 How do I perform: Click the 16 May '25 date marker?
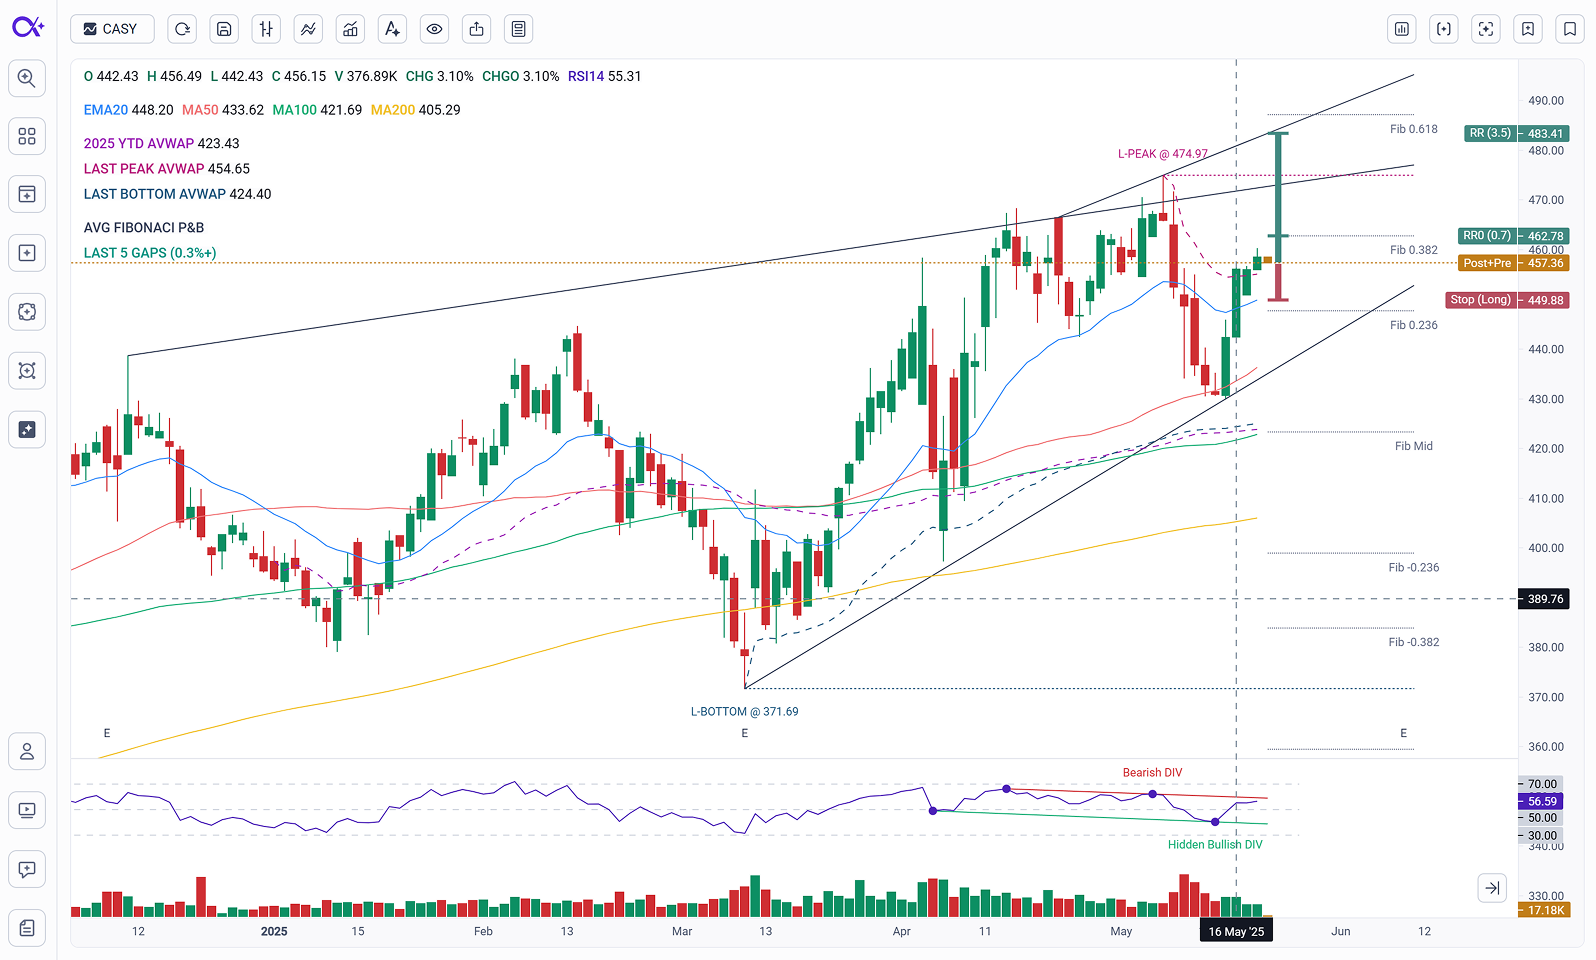(1236, 932)
